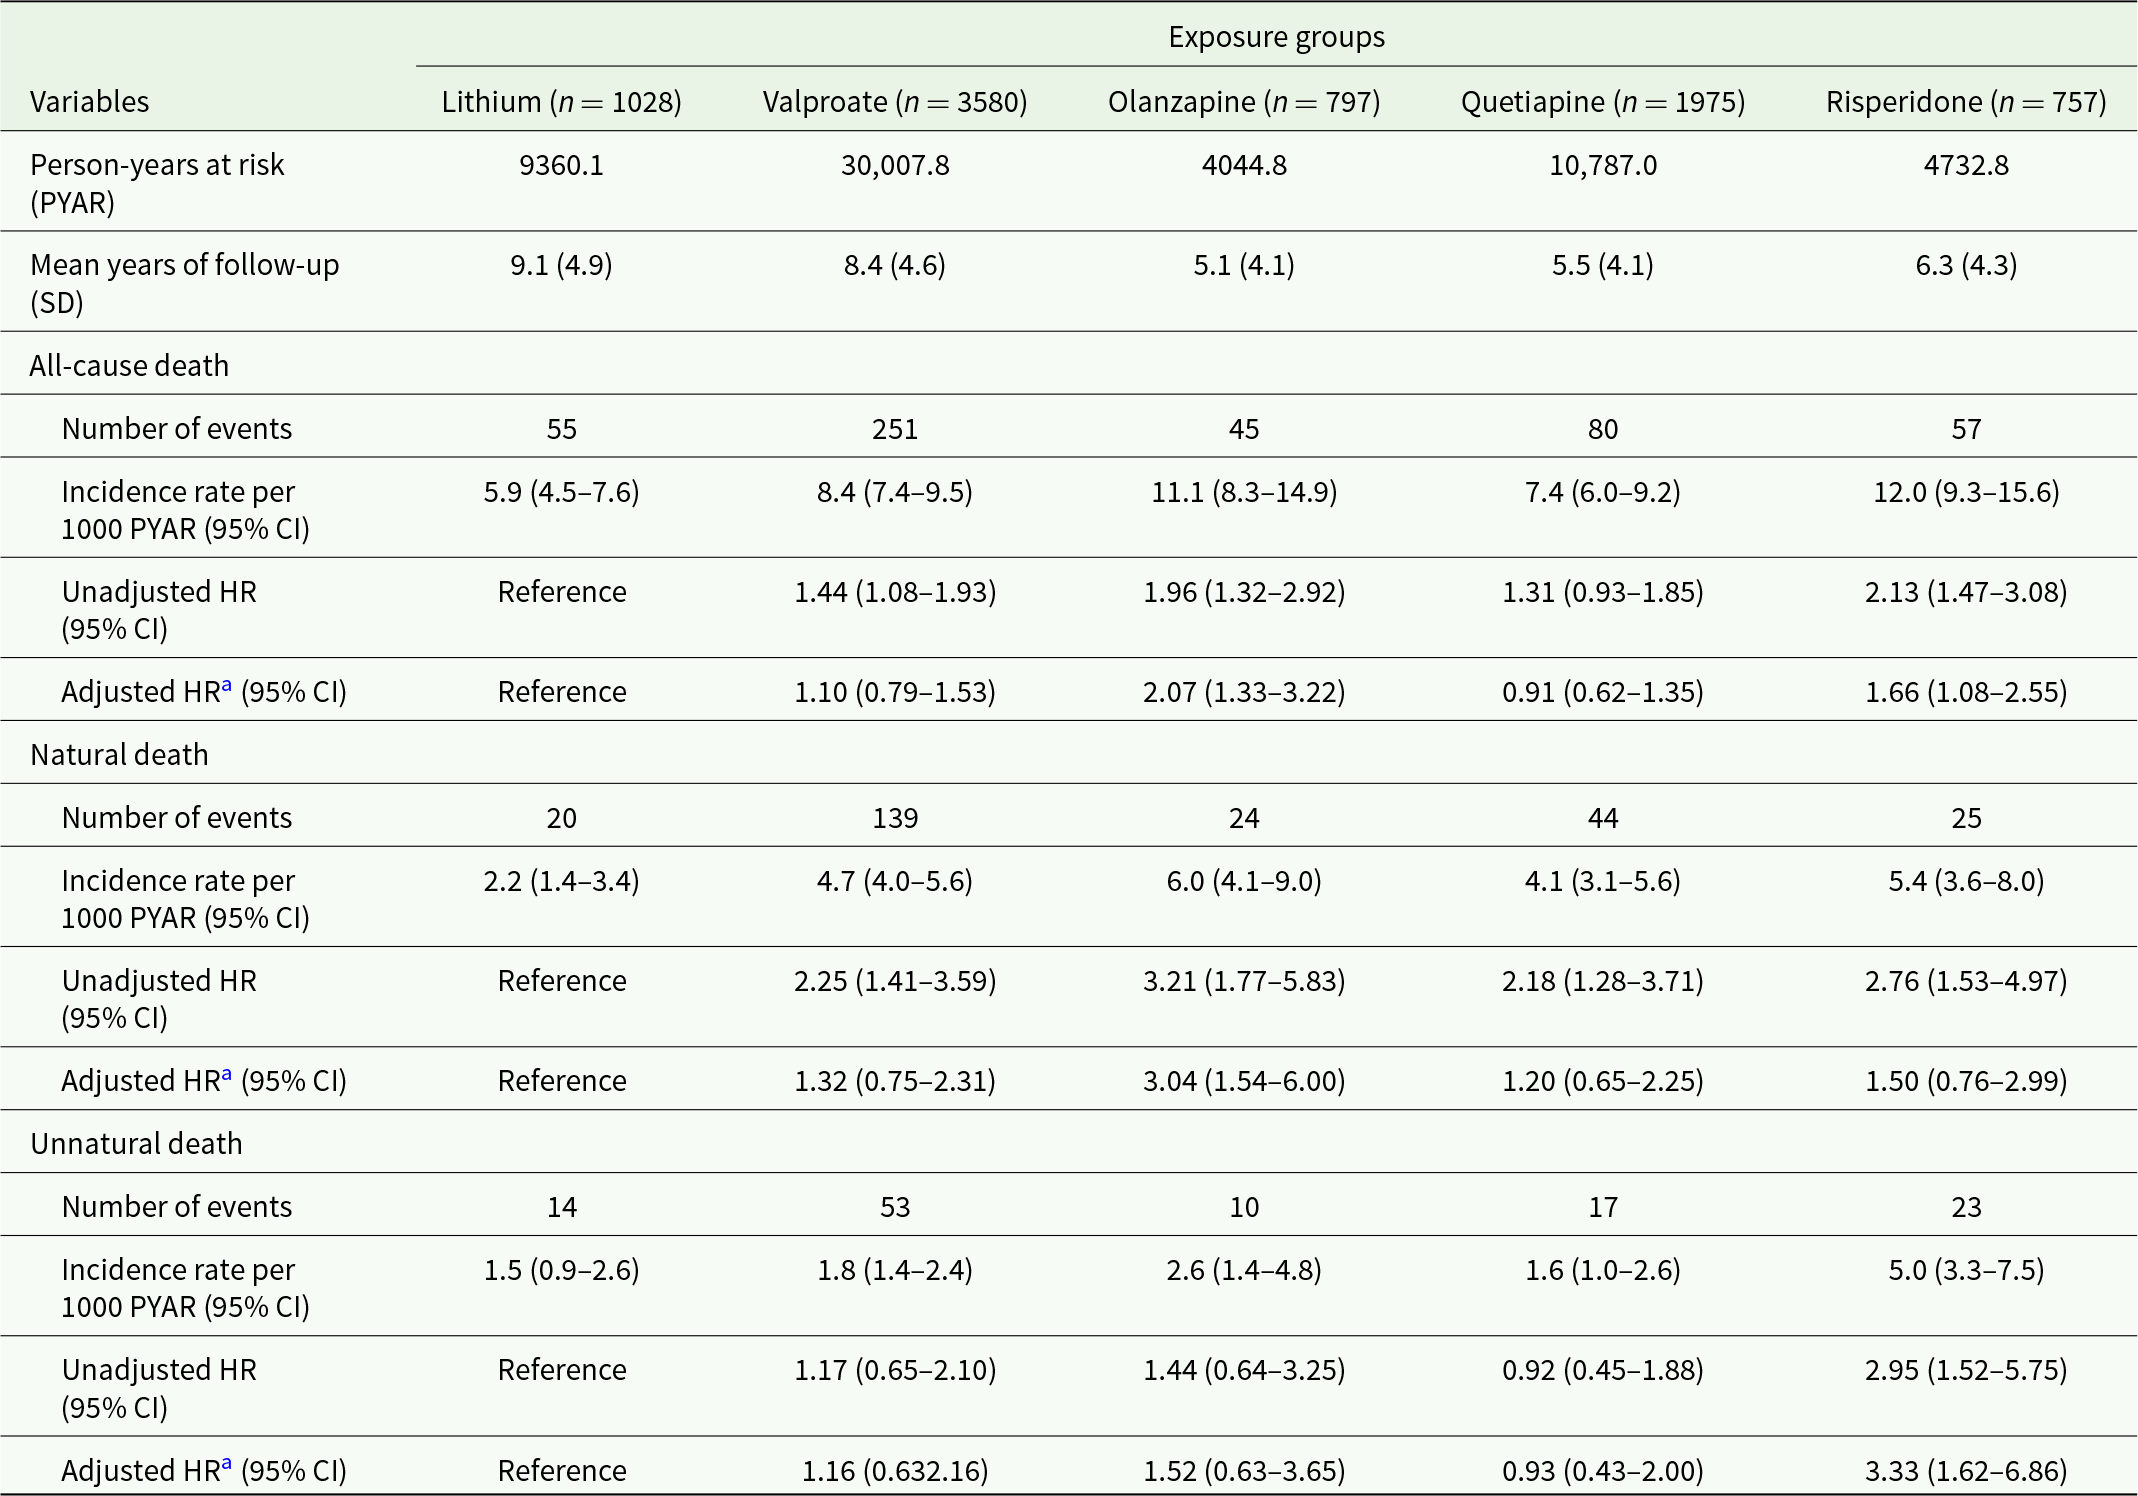Open footnote 'a' link in Natural death Adjusted HR
Screen dimensions: 2138x1496
tap(227, 1074)
